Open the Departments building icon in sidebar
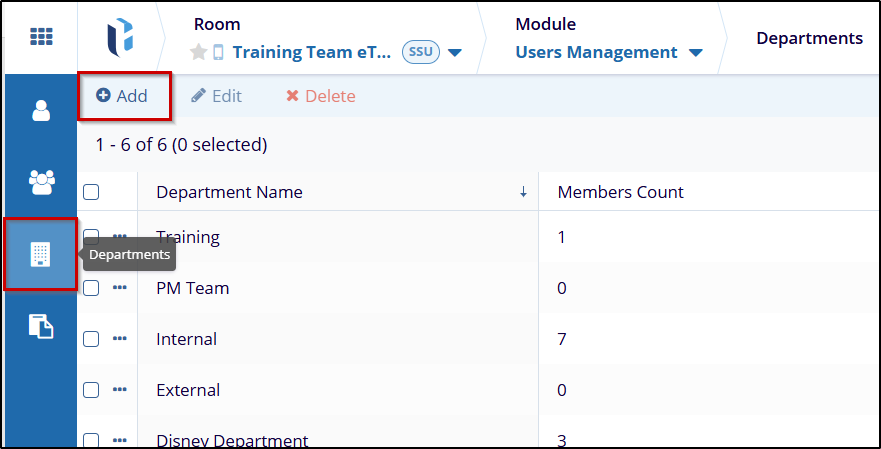This screenshot has width=881, height=449. pos(40,255)
